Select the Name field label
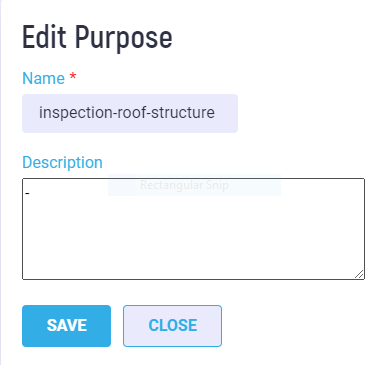369x365 pixels. click(43, 78)
